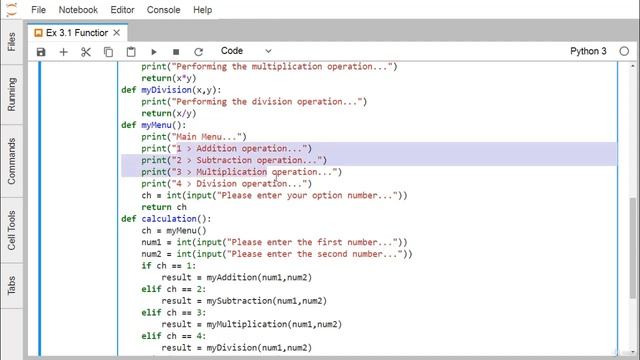Insert a new cell with the plus icon
This screenshot has height=360, width=640.
click(63, 52)
